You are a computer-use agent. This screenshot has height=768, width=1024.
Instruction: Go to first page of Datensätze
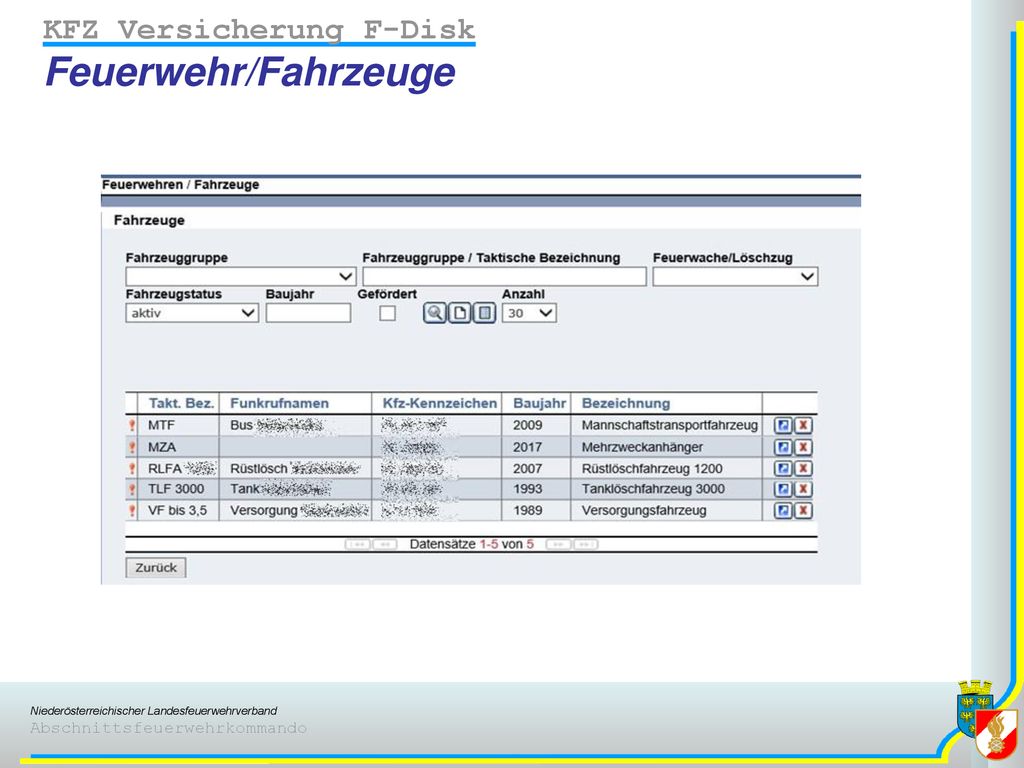(358, 544)
